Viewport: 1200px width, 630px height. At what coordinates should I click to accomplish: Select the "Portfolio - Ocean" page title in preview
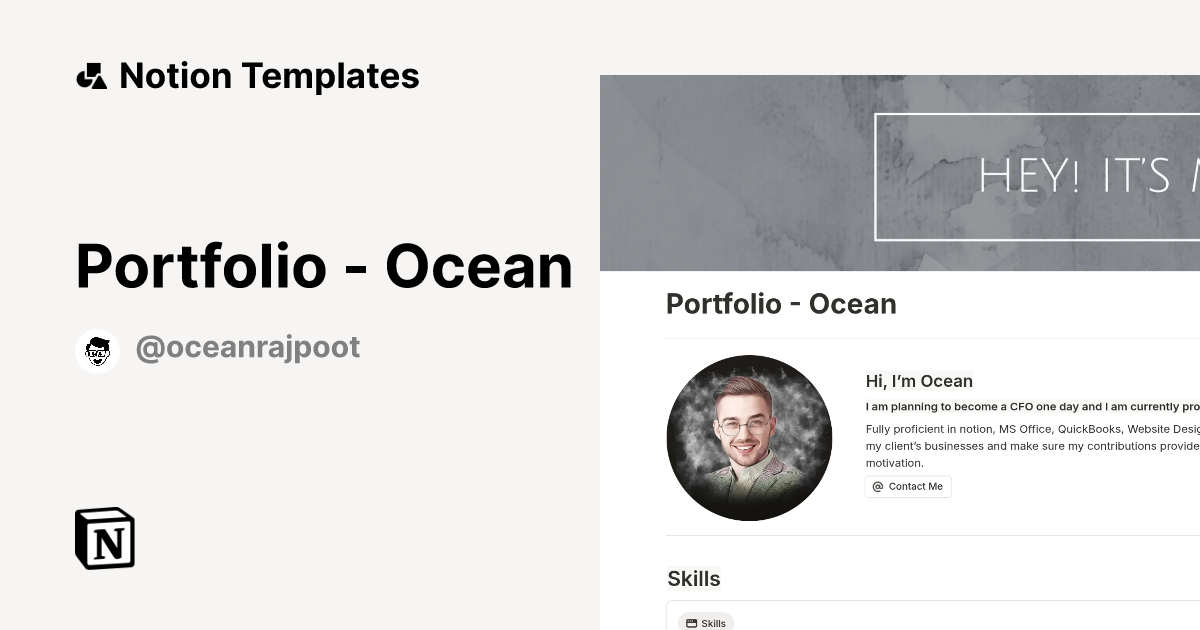click(x=781, y=304)
